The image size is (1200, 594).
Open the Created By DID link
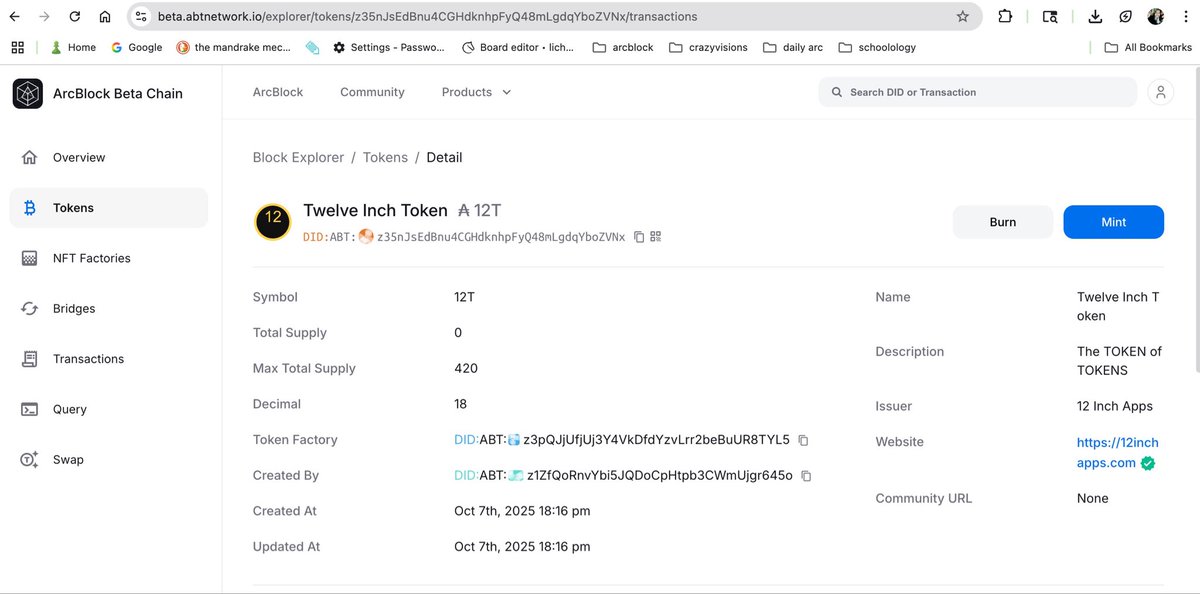tap(623, 476)
